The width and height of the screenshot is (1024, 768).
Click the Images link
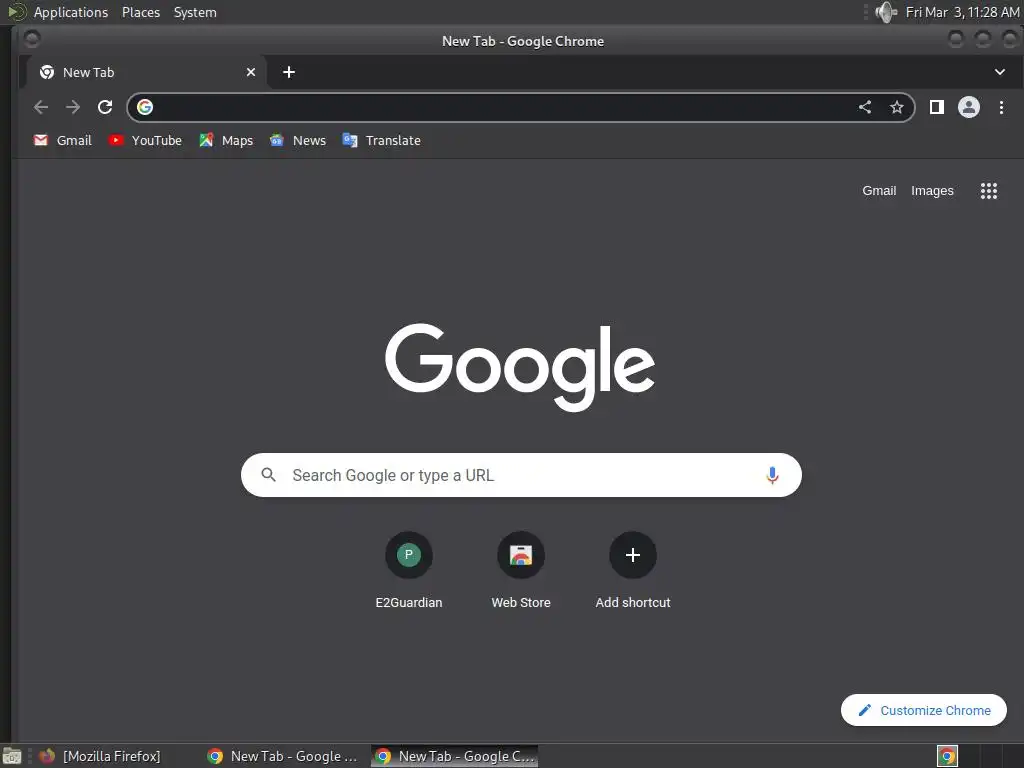pyautogui.click(x=932, y=191)
